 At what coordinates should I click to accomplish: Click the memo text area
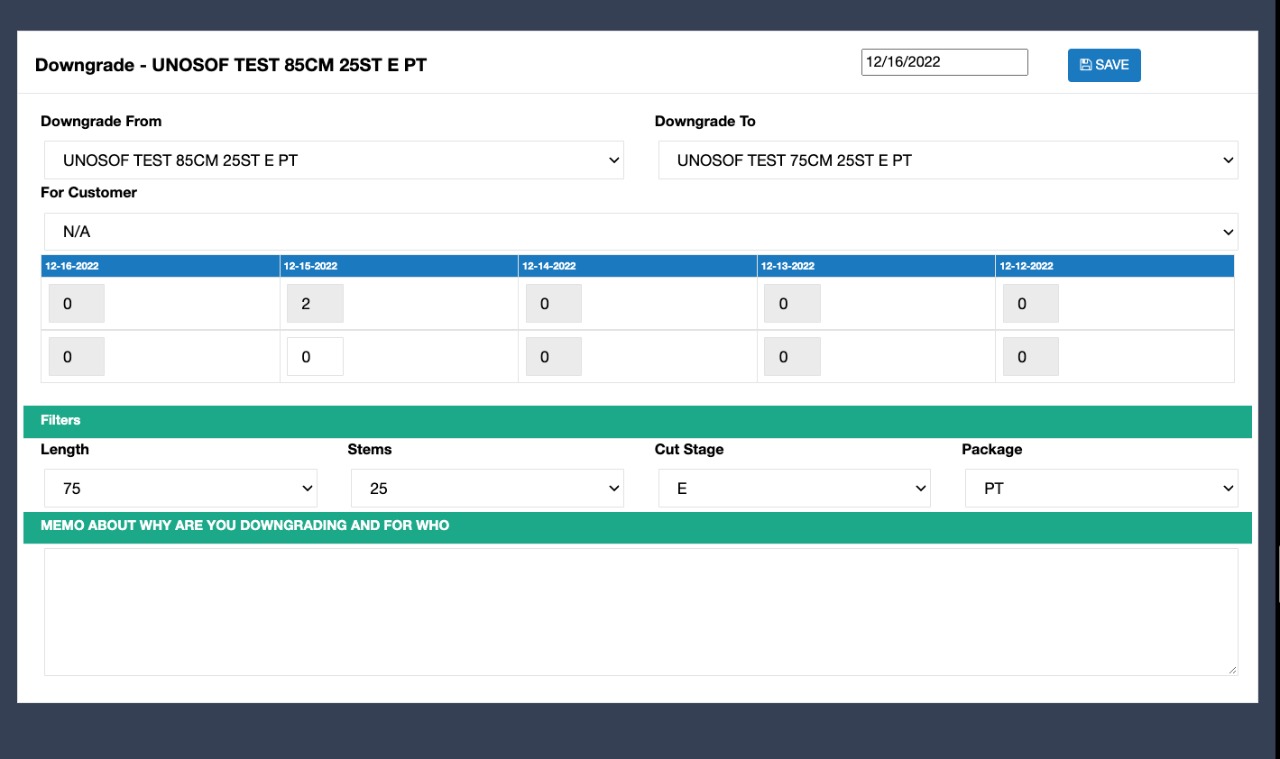point(641,611)
